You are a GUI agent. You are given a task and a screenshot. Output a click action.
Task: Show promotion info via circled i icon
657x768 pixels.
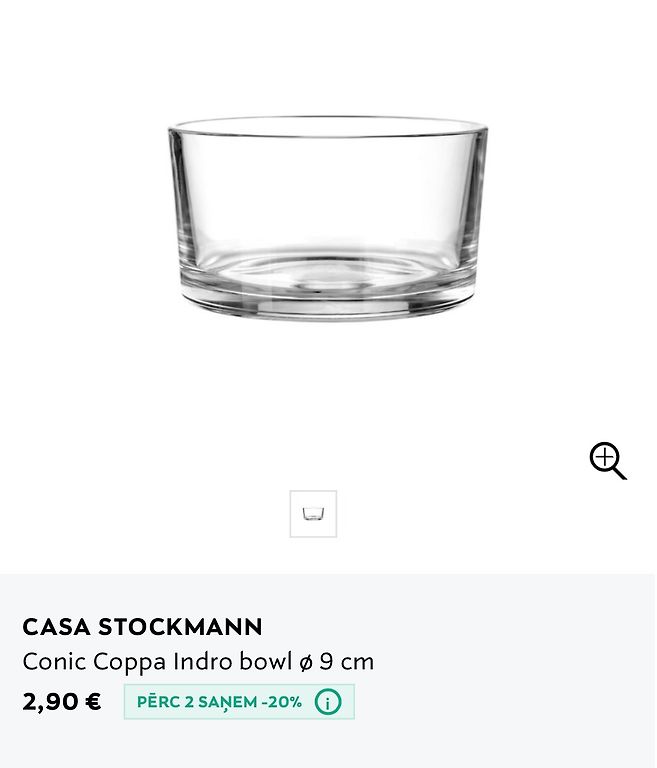pos(328,702)
